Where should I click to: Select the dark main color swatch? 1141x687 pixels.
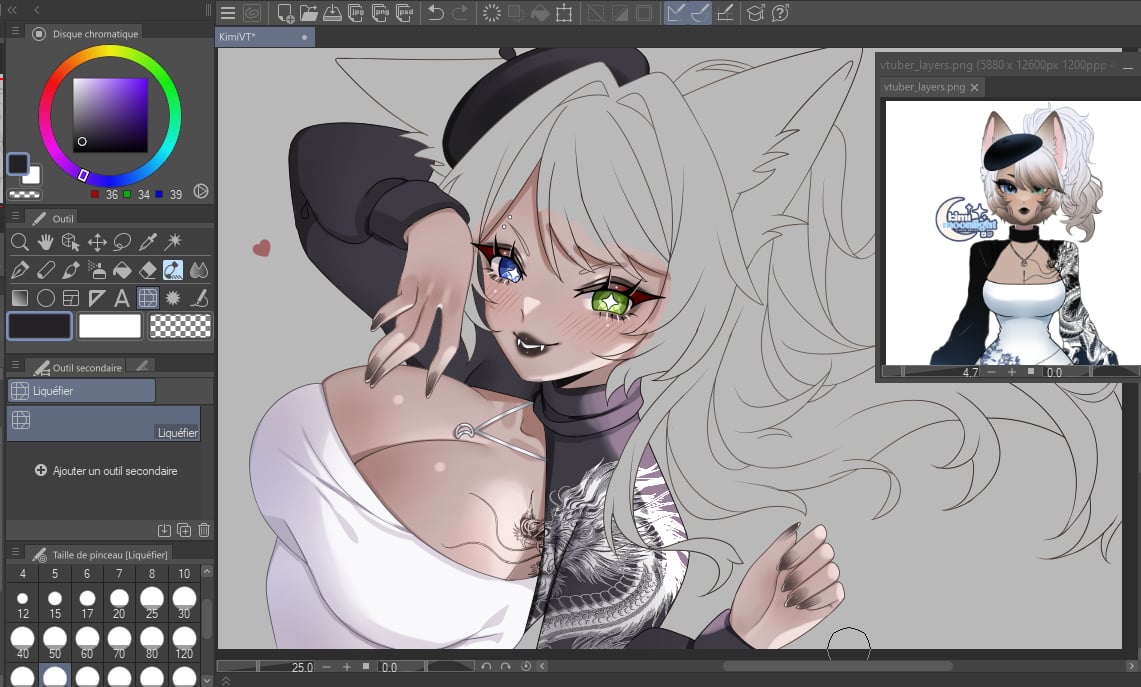tap(39, 326)
